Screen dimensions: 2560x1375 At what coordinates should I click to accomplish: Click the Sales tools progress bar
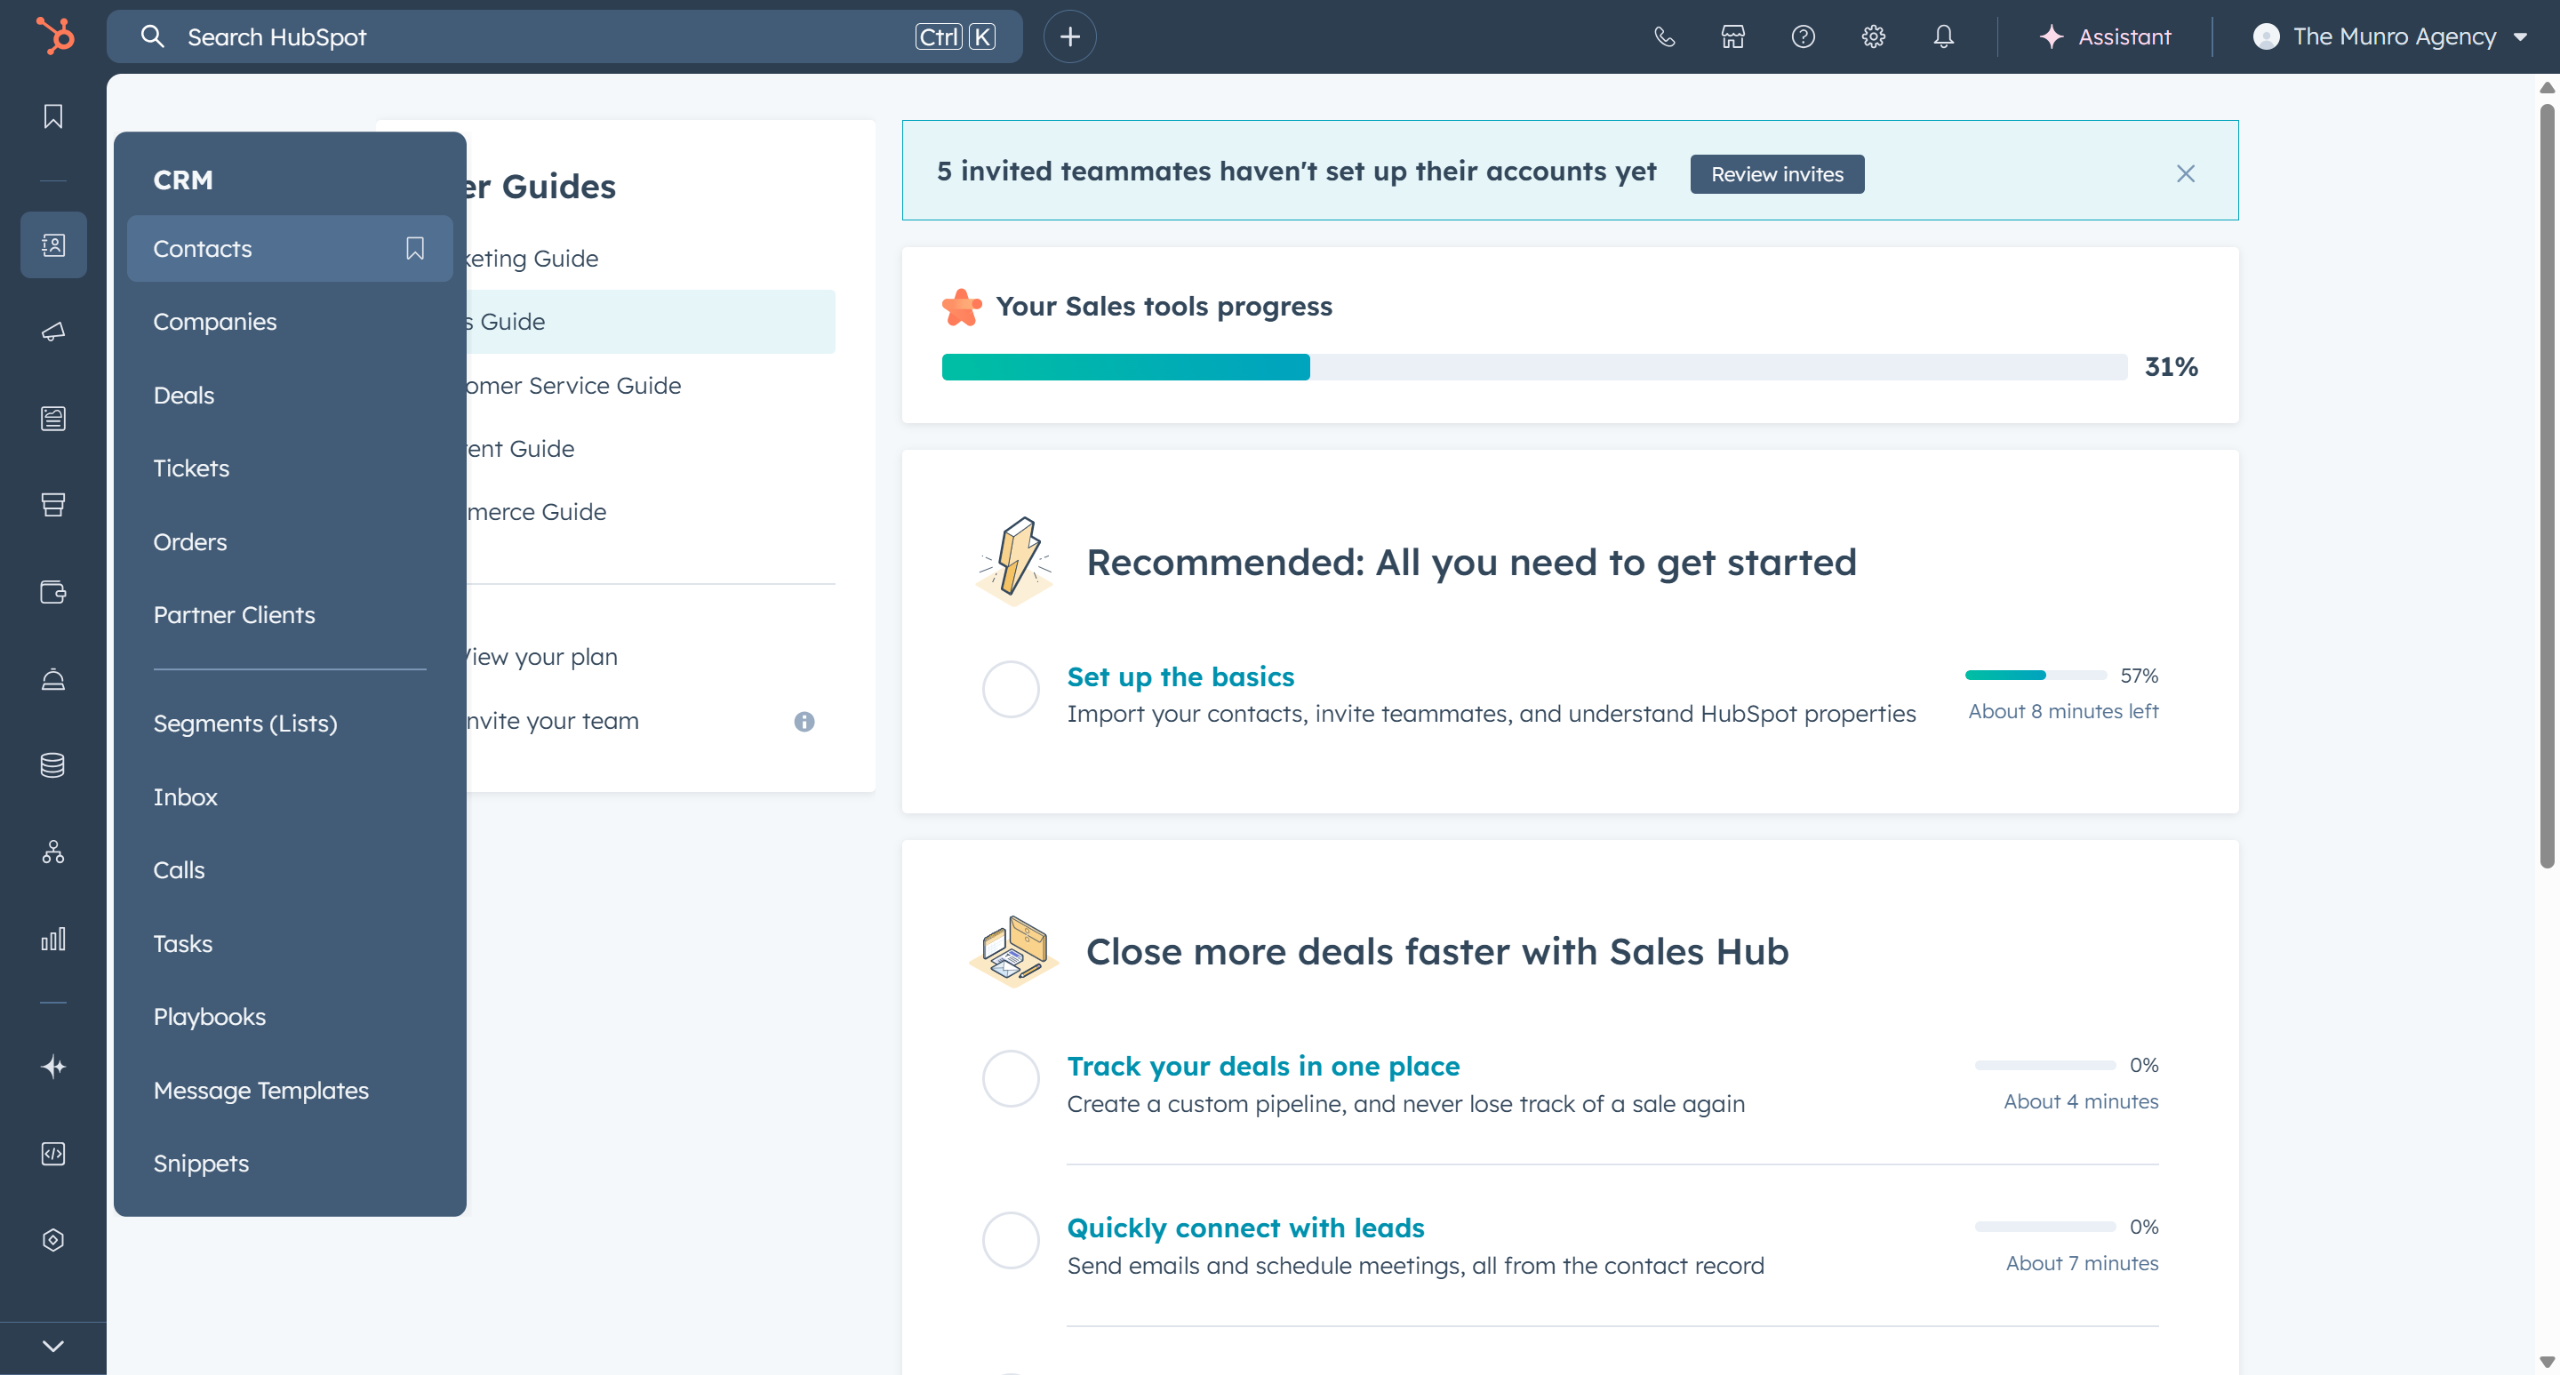(x=1534, y=367)
